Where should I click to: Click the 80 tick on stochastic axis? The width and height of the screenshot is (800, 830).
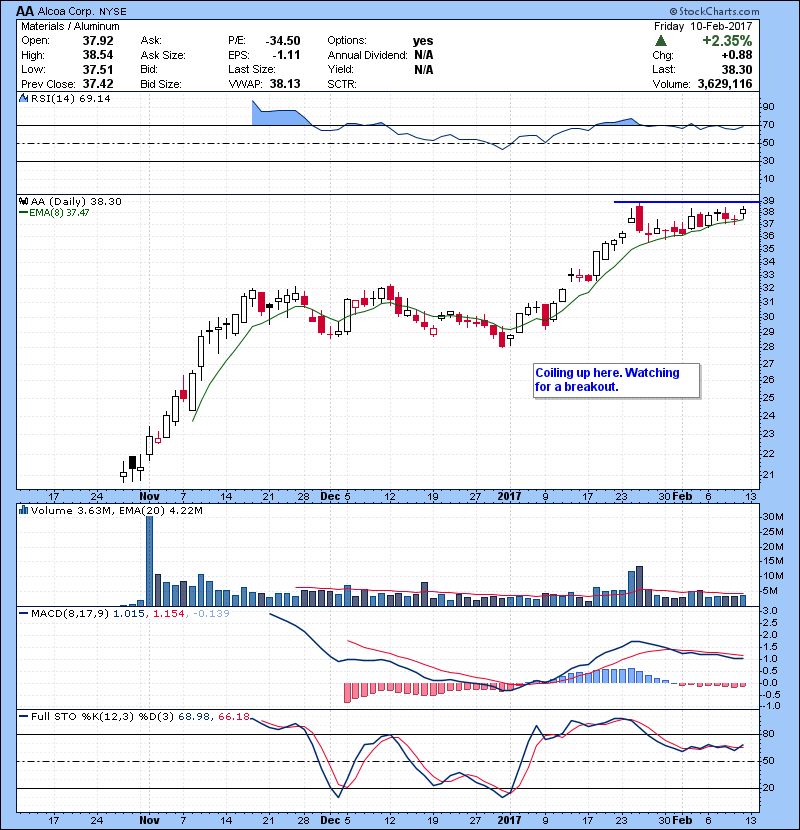tap(768, 734)
